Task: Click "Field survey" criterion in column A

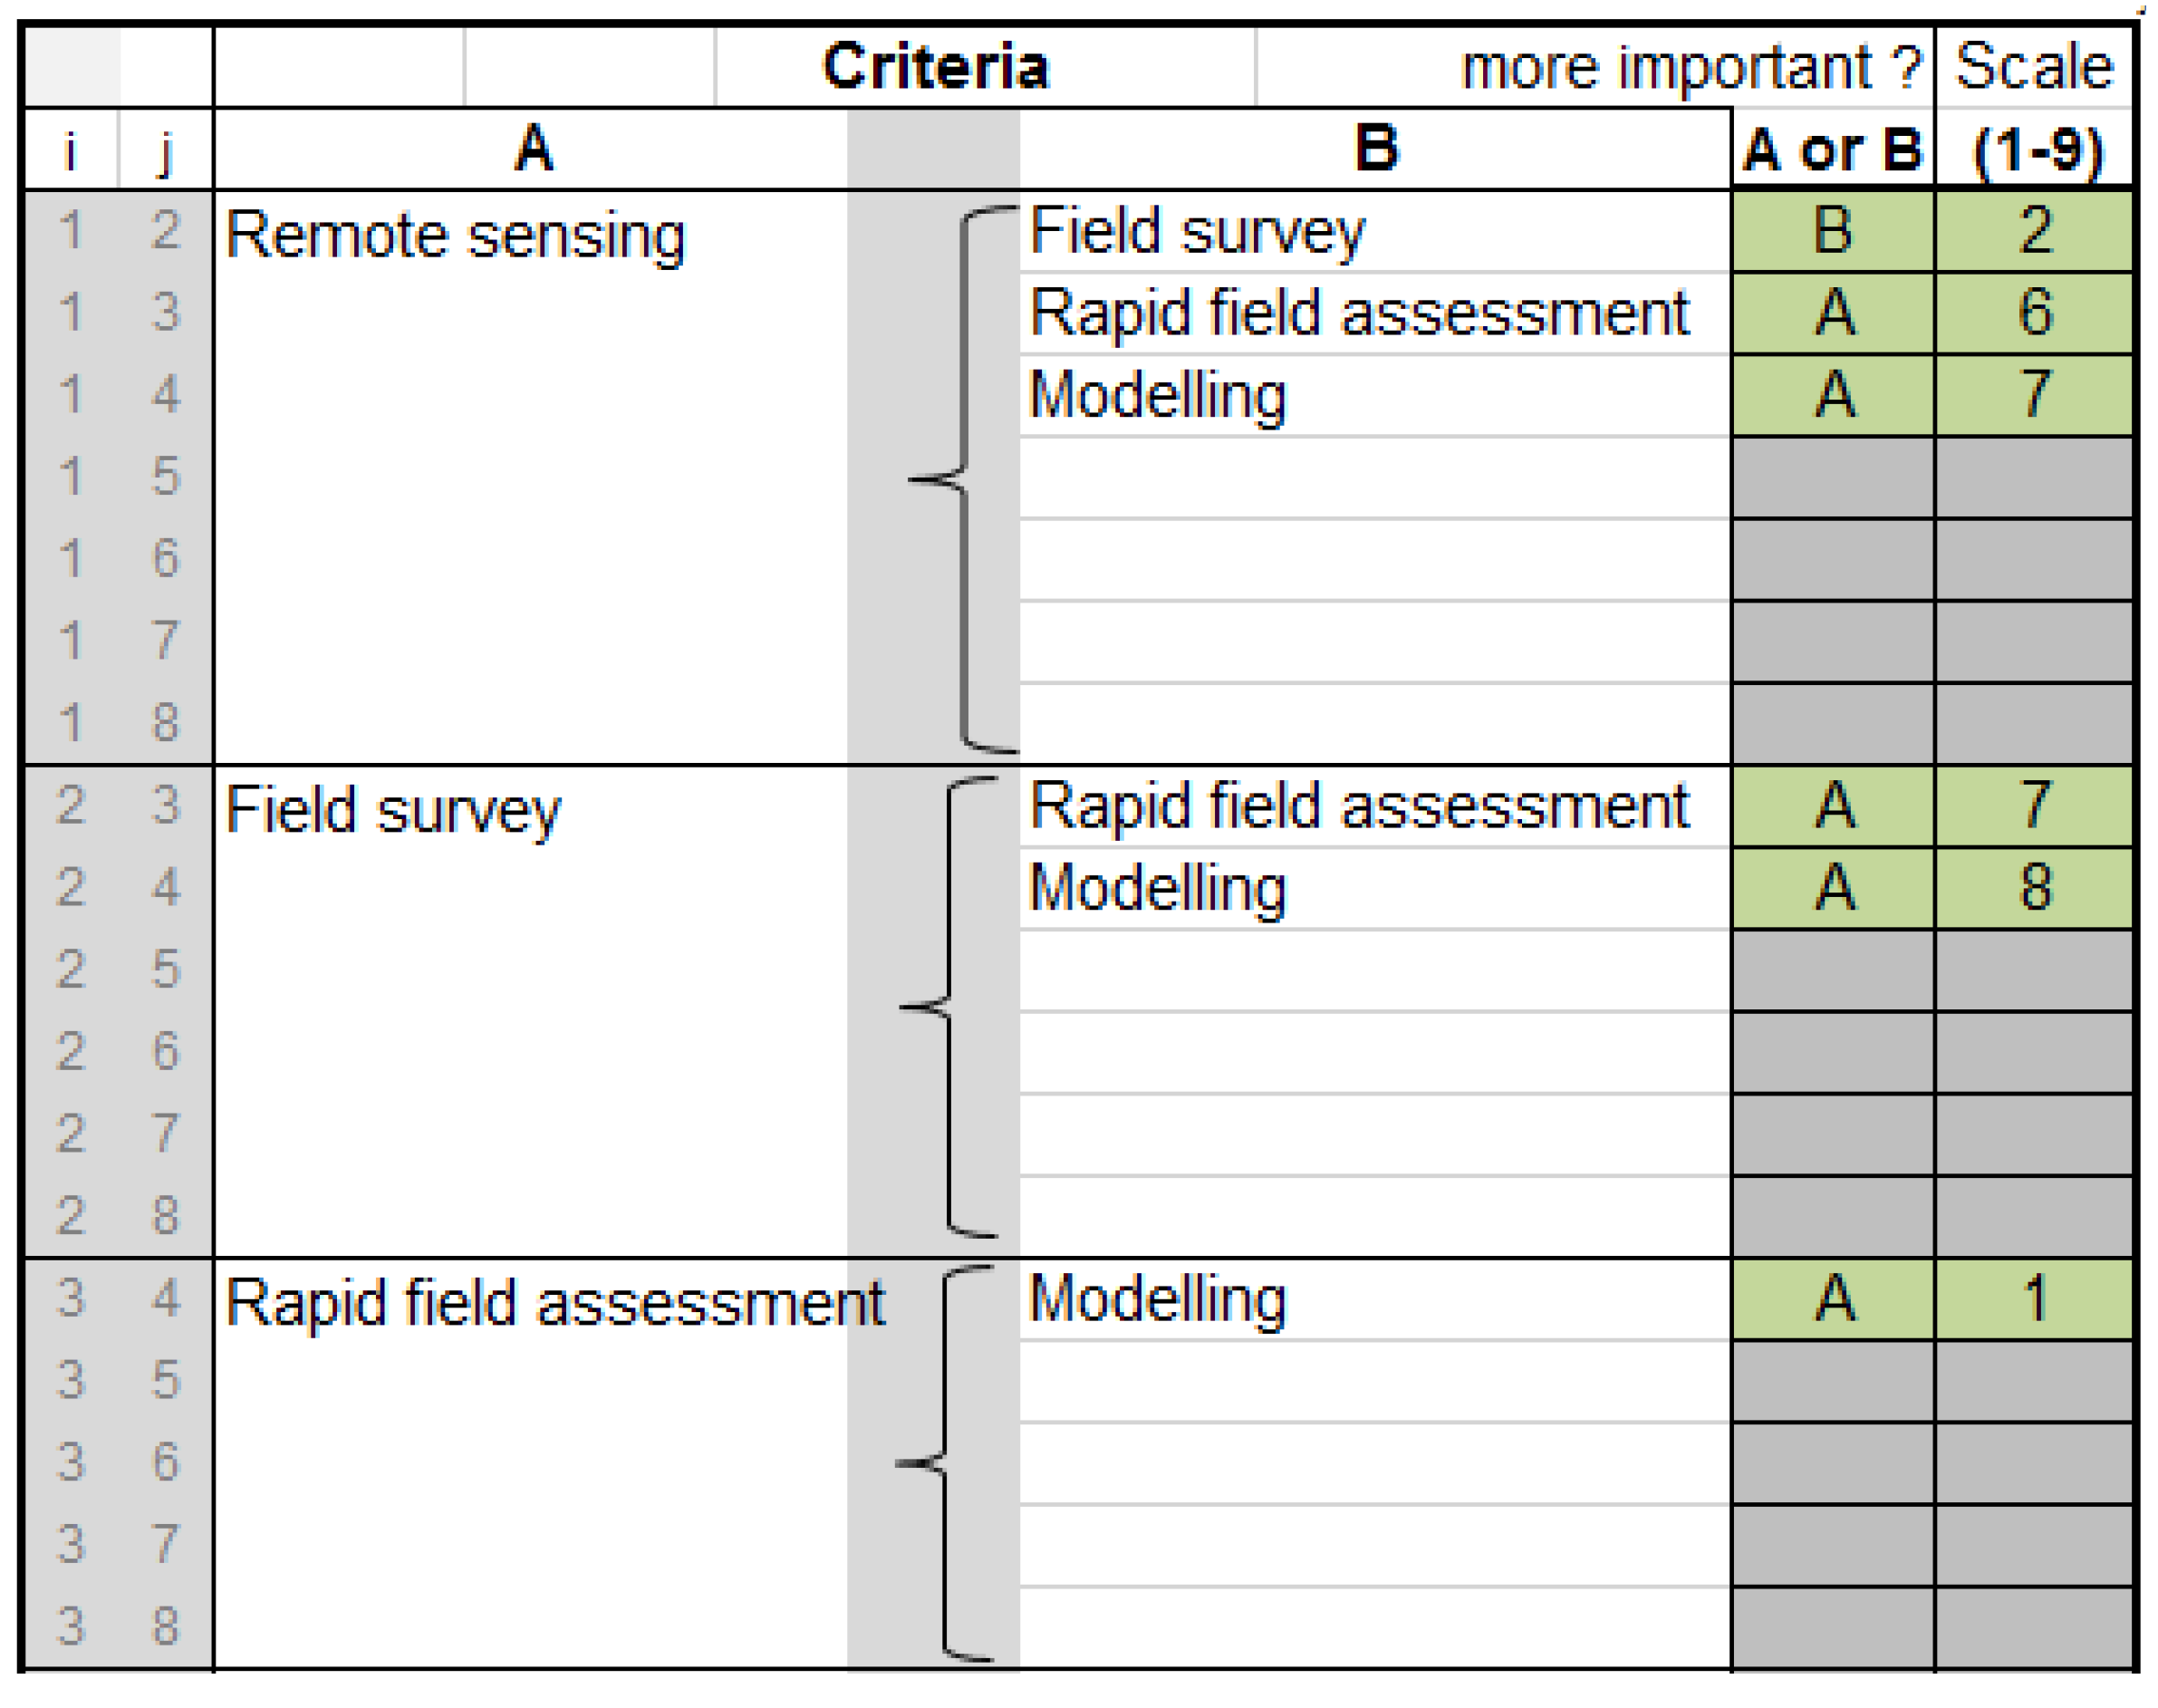Action: pos(393,809)
